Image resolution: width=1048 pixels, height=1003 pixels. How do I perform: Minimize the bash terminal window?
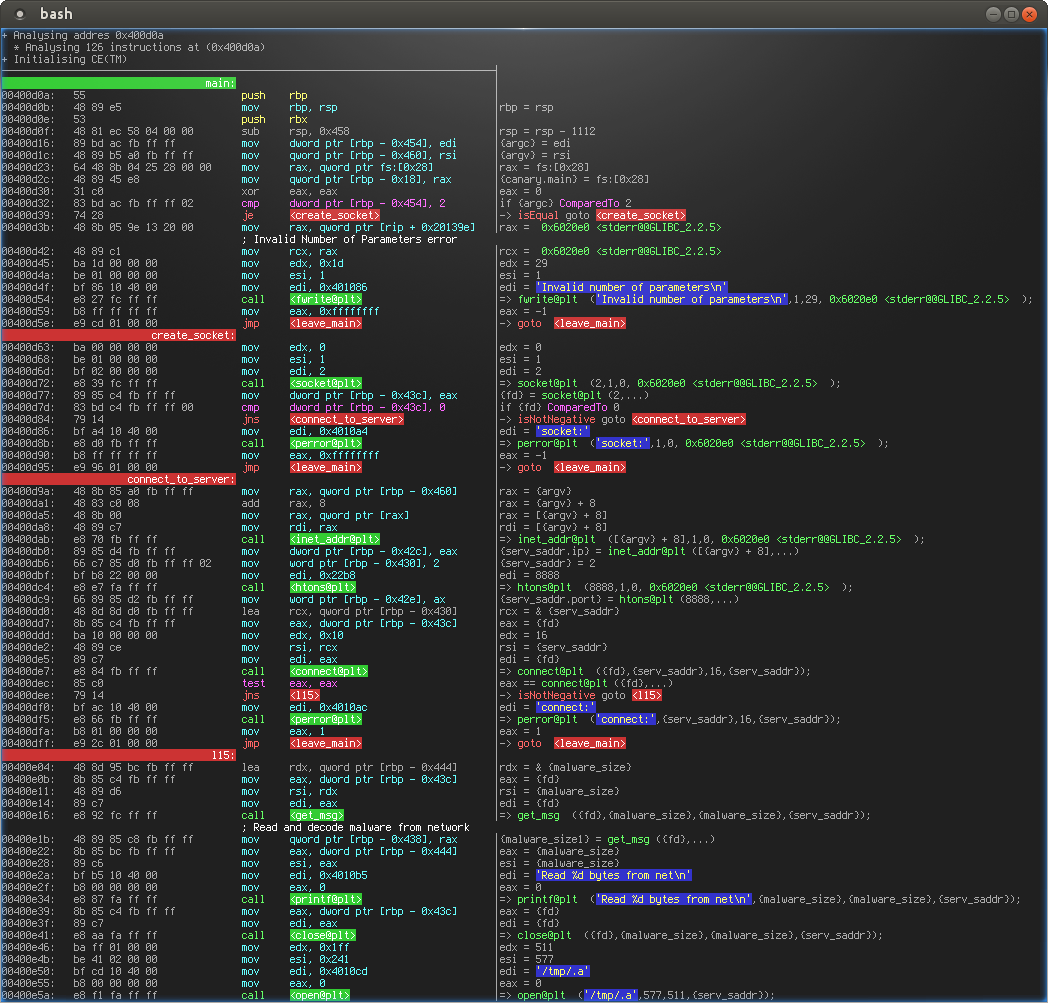(x=993, y=14)
